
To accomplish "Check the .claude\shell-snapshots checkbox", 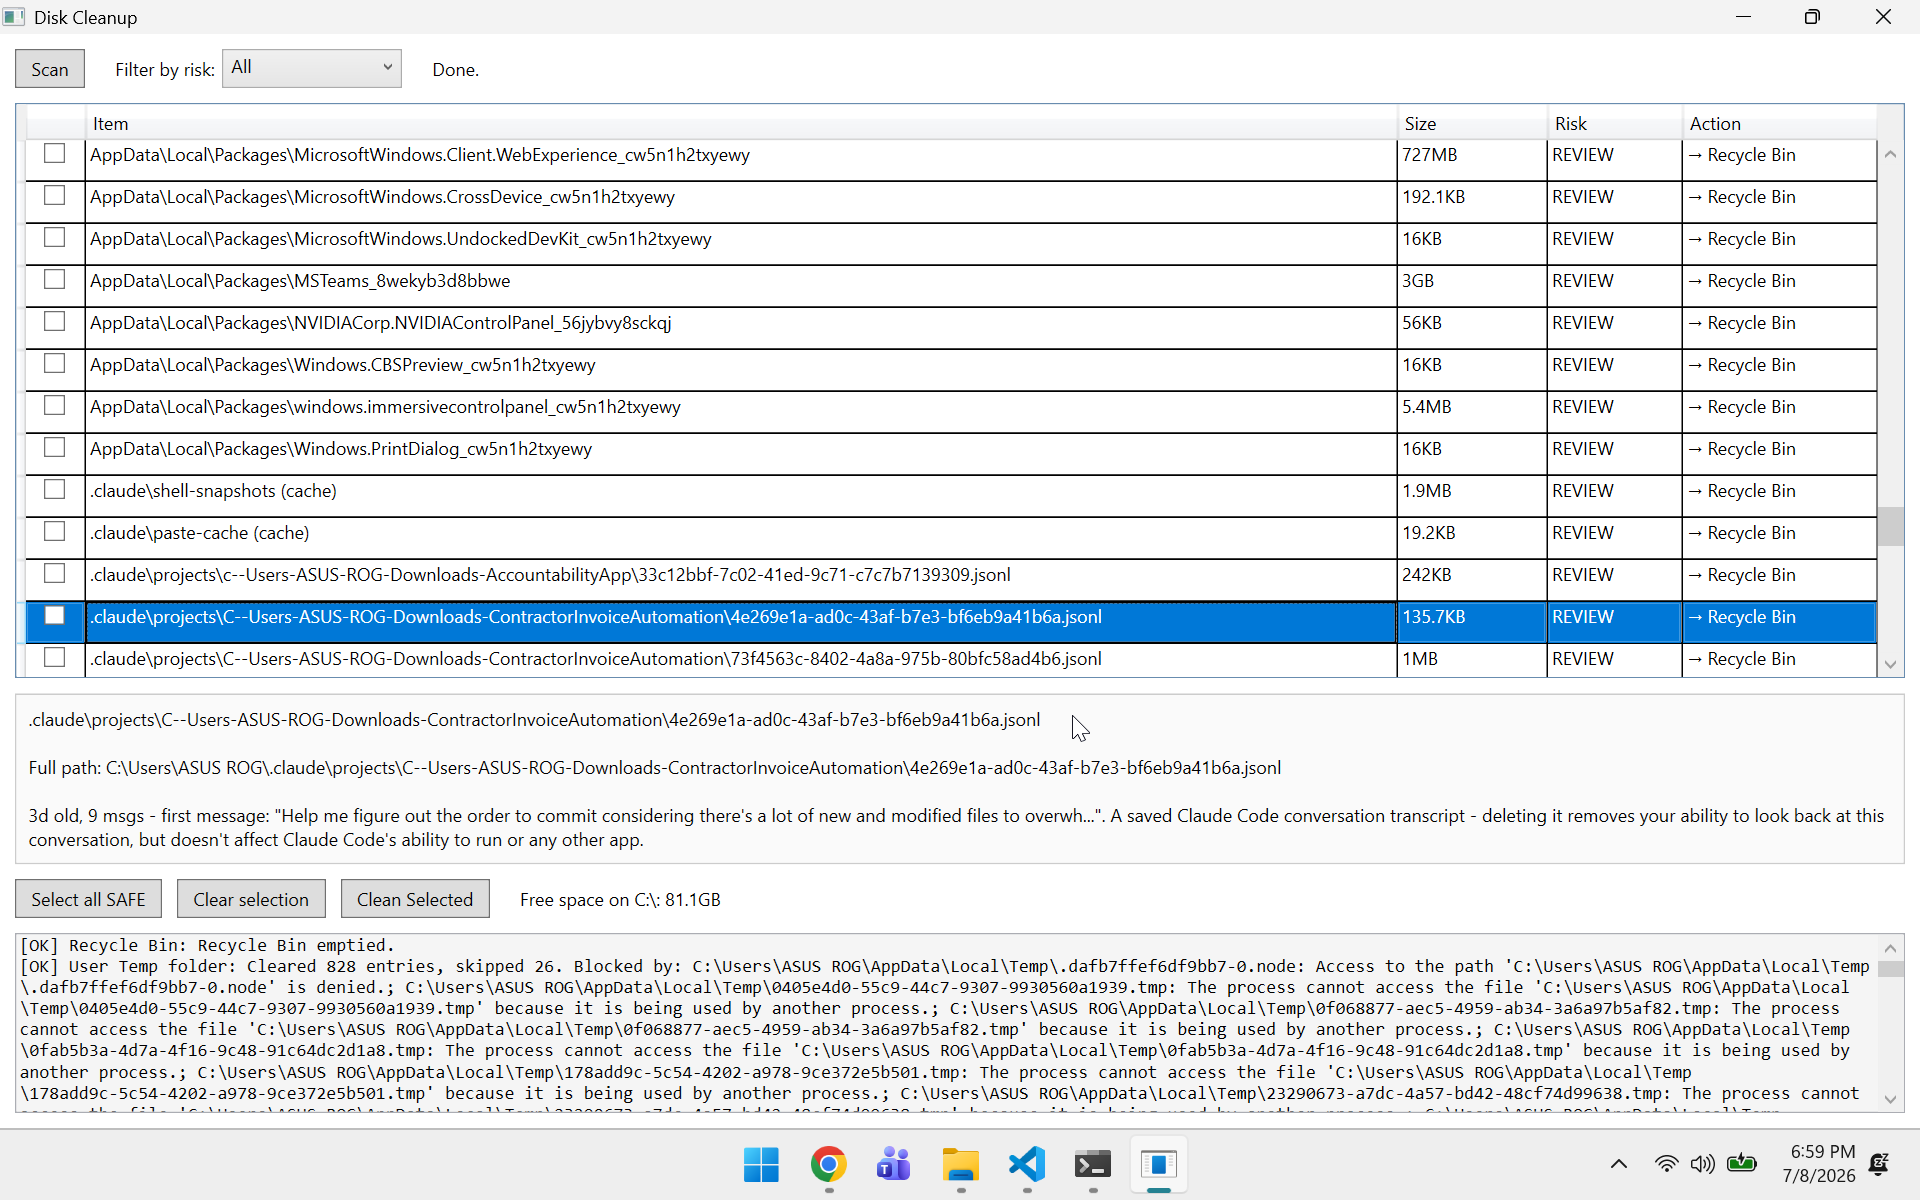I will pyautogui.click(x=55, y=489).
